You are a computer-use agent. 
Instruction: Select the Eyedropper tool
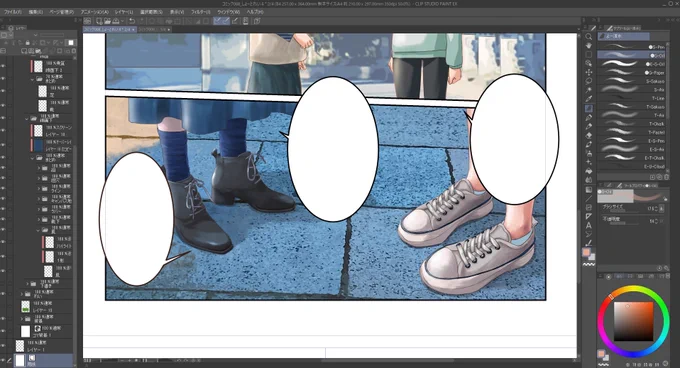[588, 99]
